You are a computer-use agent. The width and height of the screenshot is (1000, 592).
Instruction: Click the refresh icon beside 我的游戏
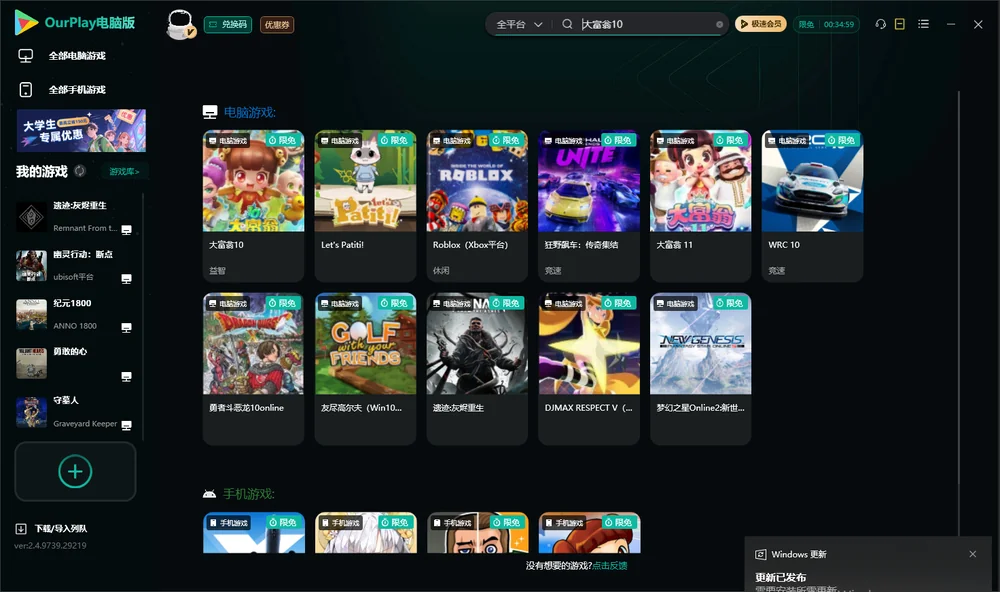[x=80, y=171]
